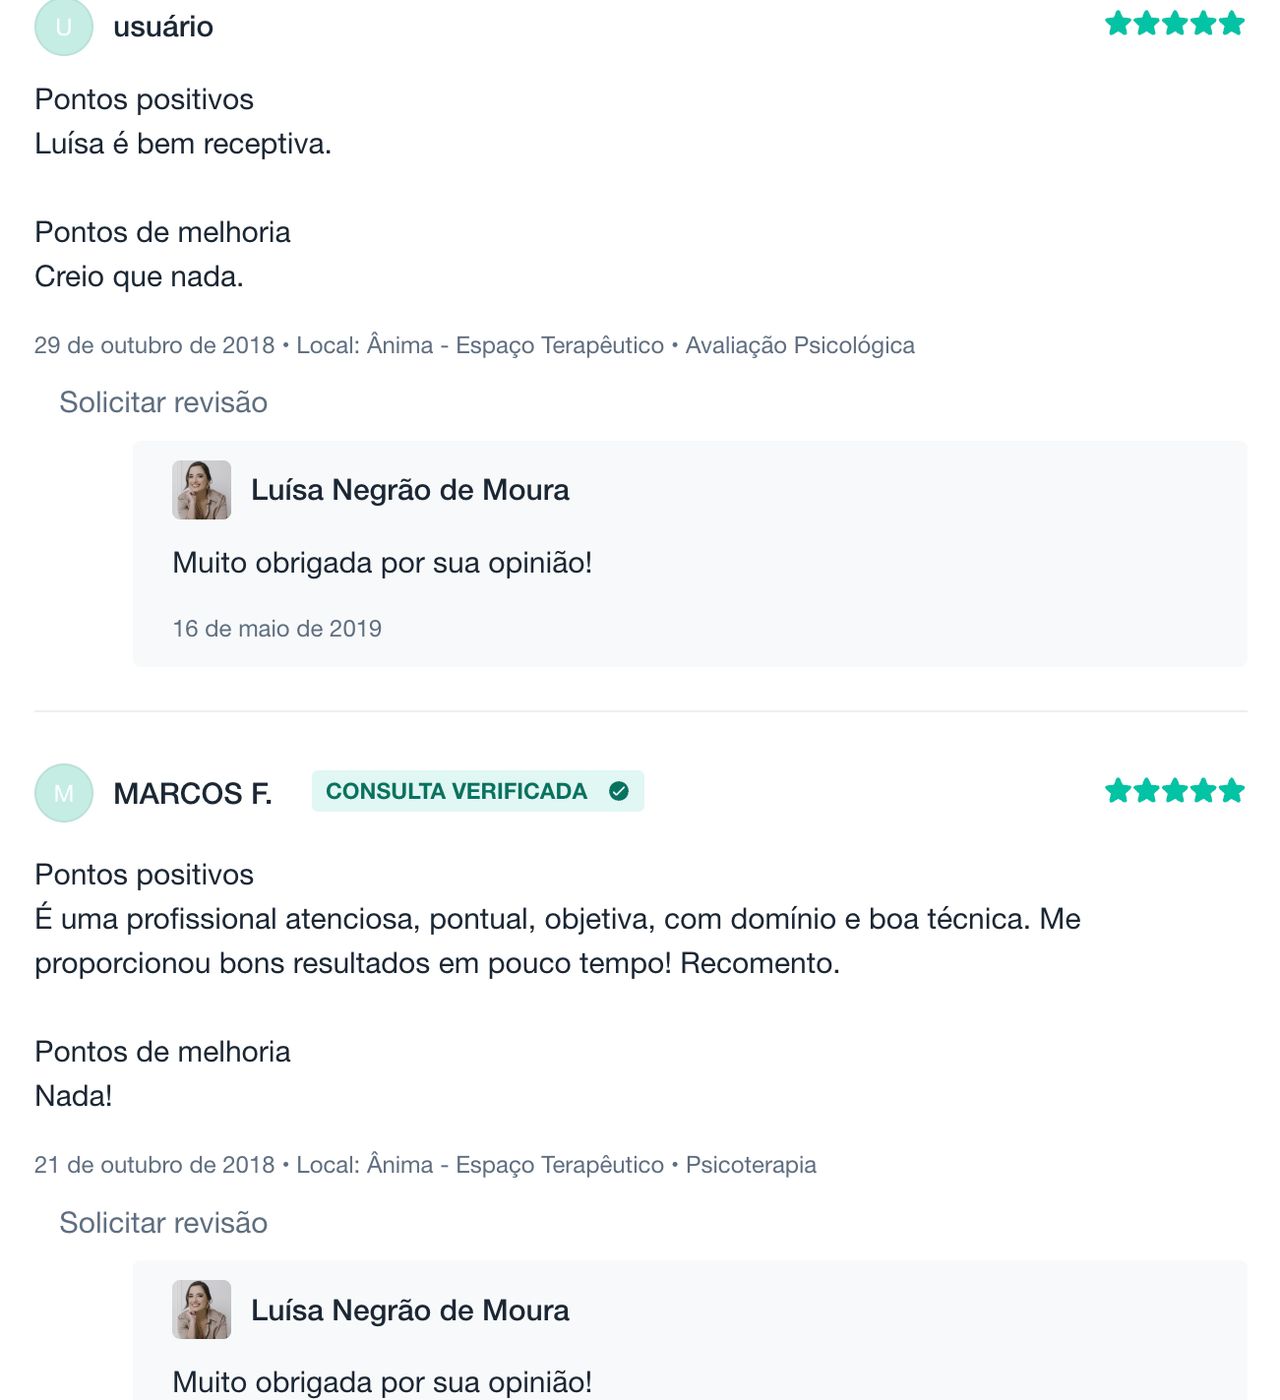The image size is (1280, 1400).
Task: Click Luísa's profile photo thumbnail in the first reply
Action: [x=200, y=490]
